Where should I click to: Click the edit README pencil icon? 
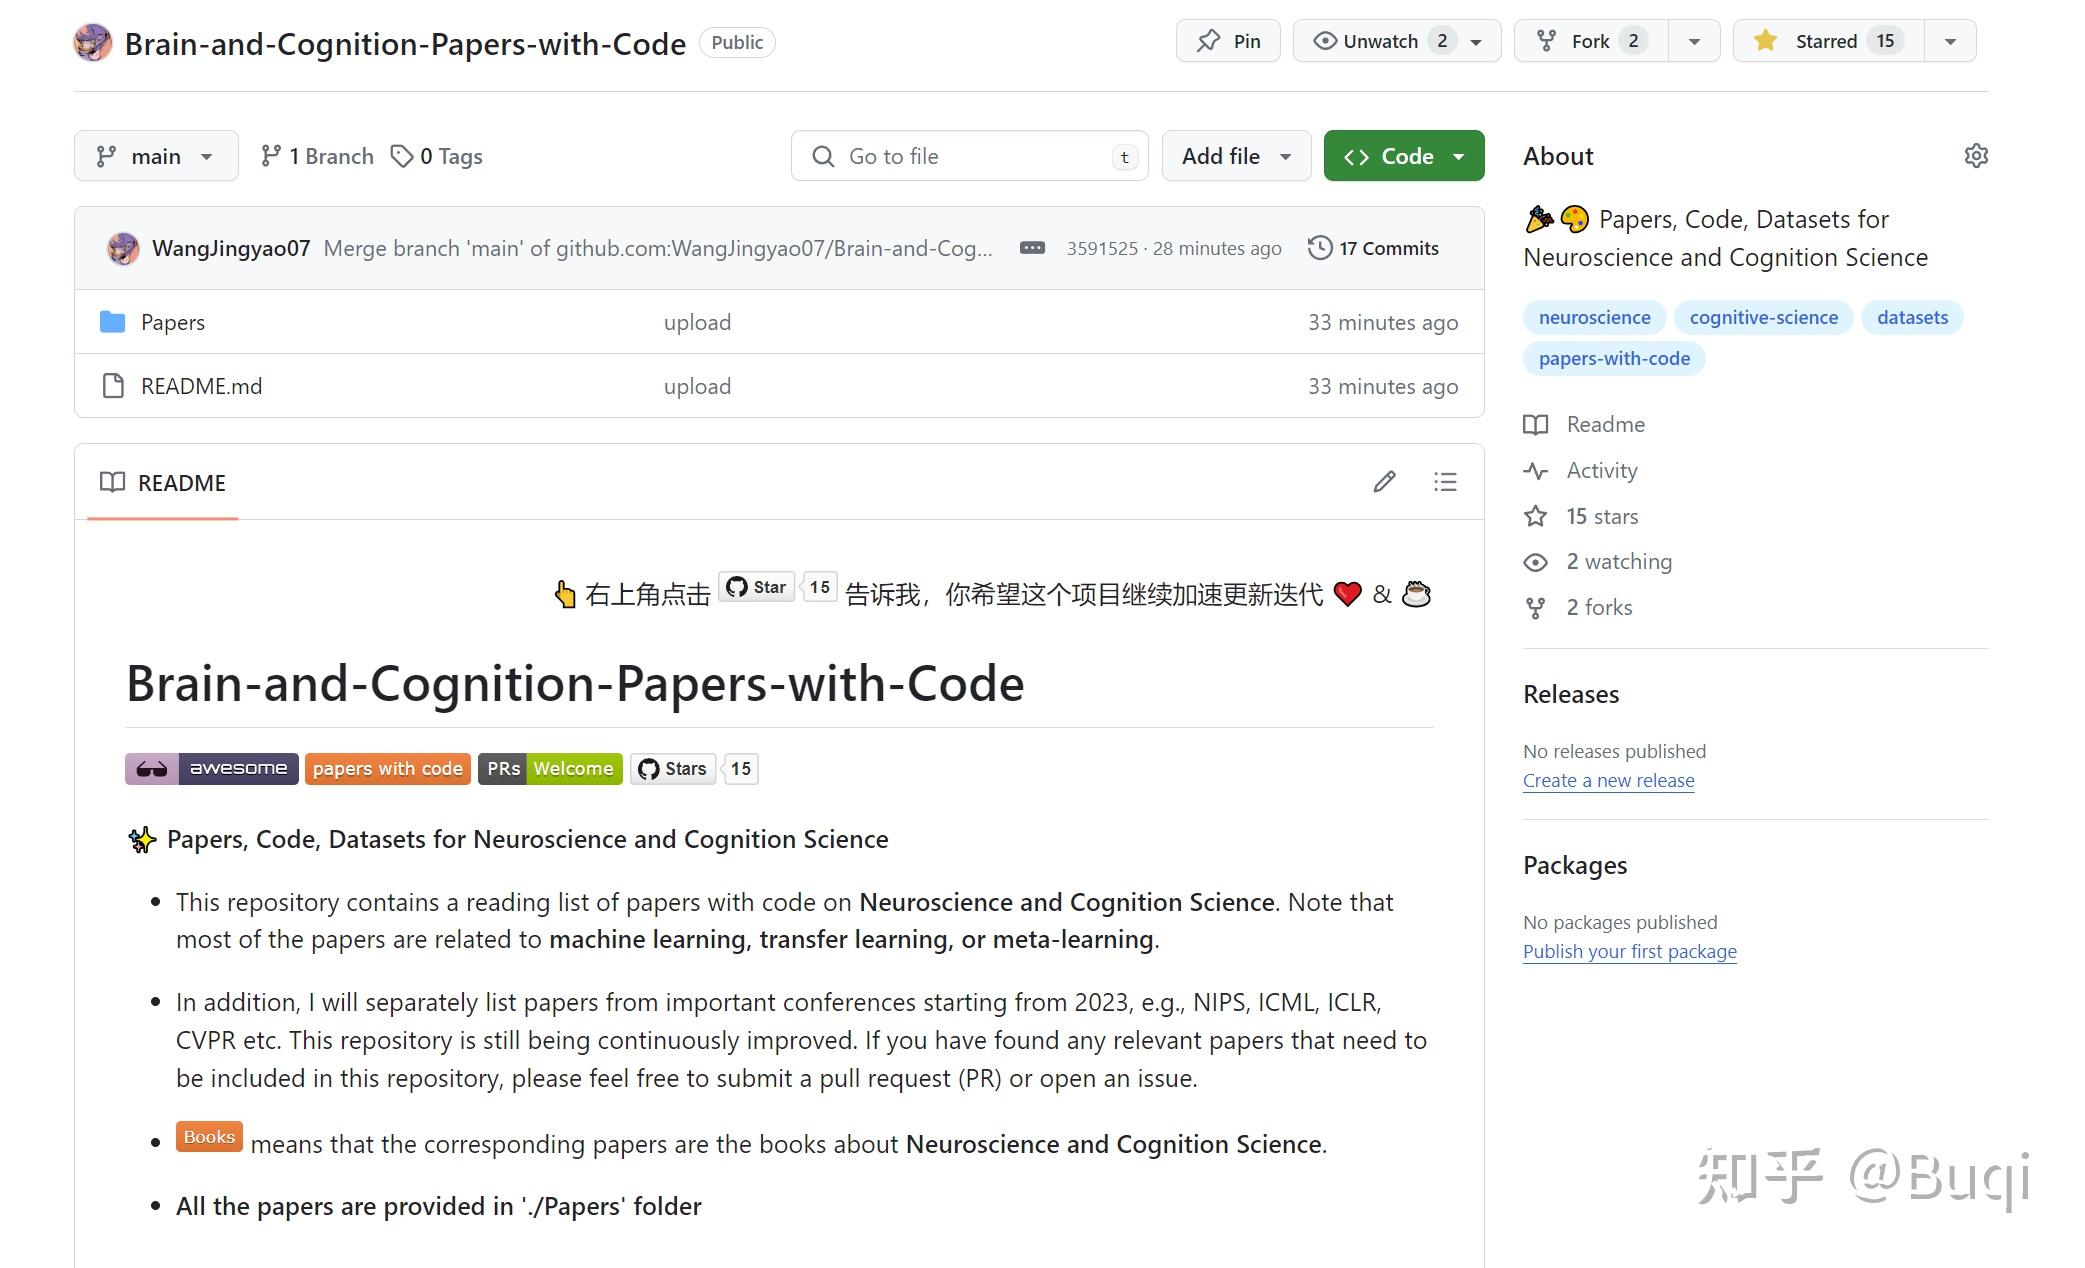point(1384,482)
